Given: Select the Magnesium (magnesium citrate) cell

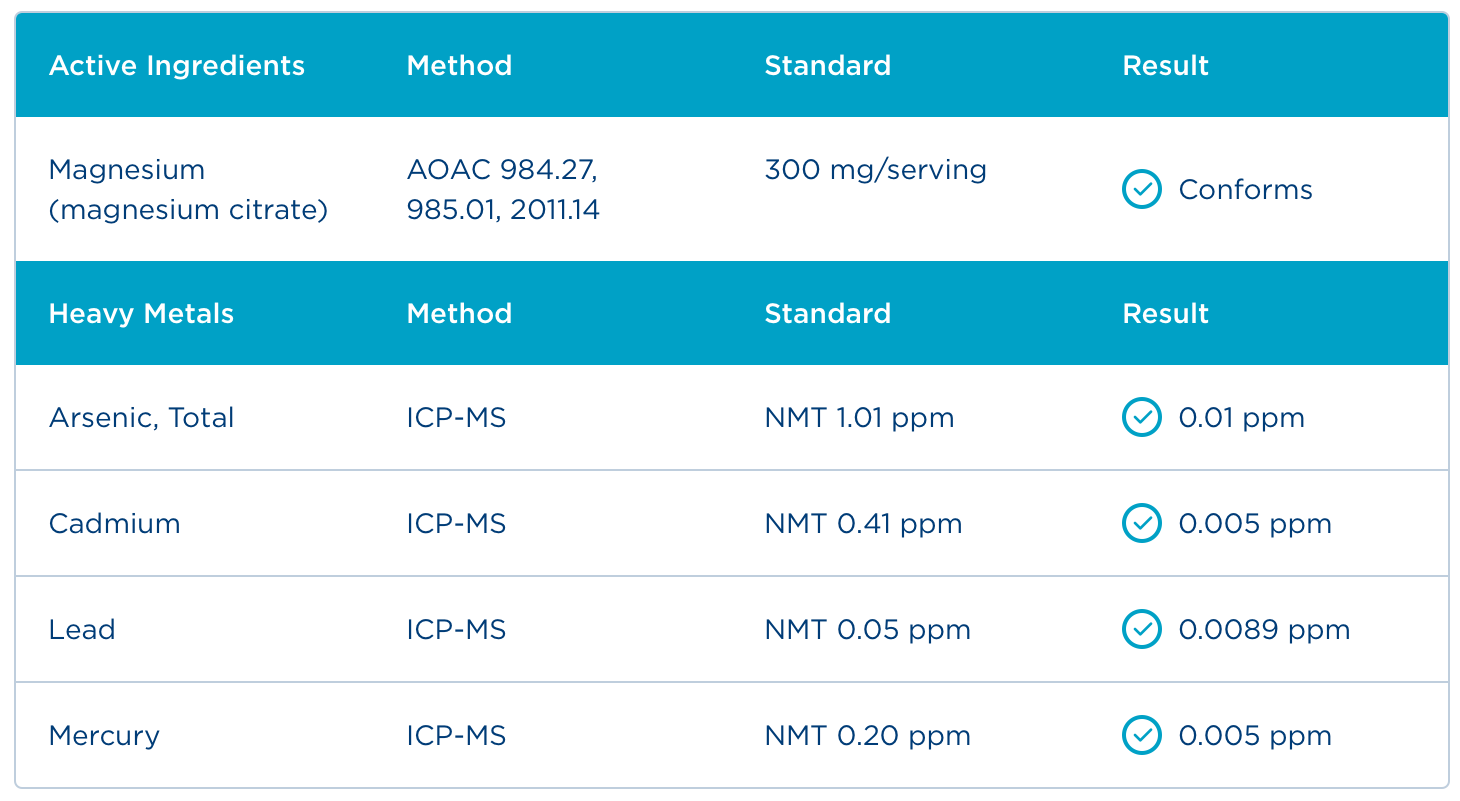Looking at the screenshot, I should (x=188, y=190).
